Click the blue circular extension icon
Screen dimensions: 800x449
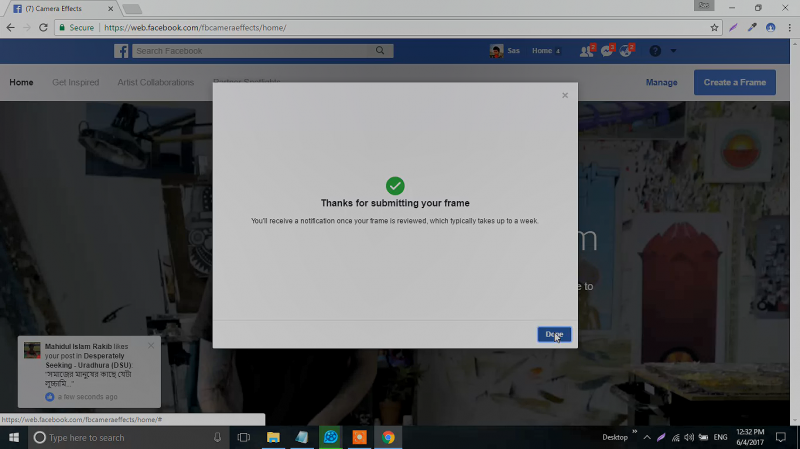[x=771, y=28]
